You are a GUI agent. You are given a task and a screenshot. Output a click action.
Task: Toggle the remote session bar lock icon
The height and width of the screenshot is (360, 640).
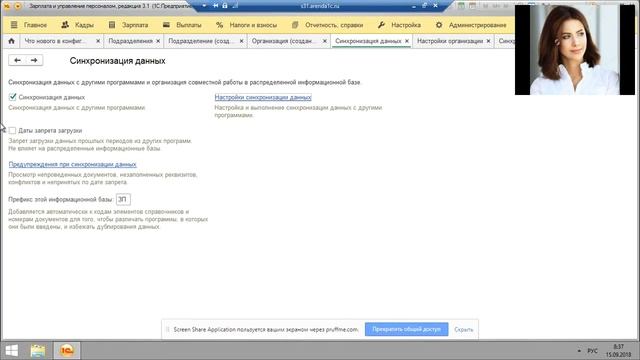coord(225,6)
